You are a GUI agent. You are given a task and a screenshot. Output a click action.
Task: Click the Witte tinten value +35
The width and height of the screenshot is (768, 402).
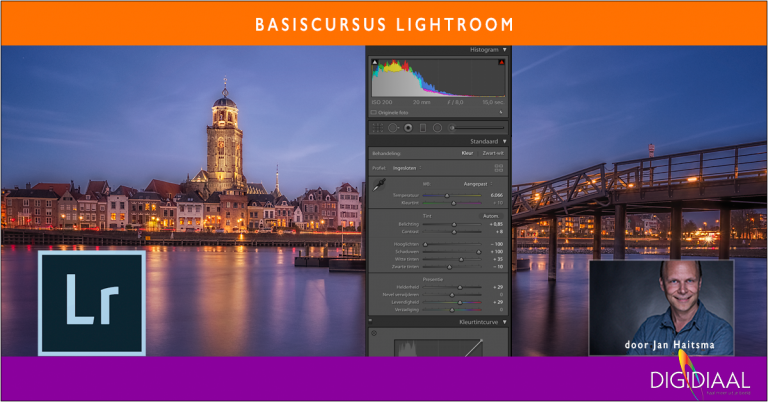(498, 259)
